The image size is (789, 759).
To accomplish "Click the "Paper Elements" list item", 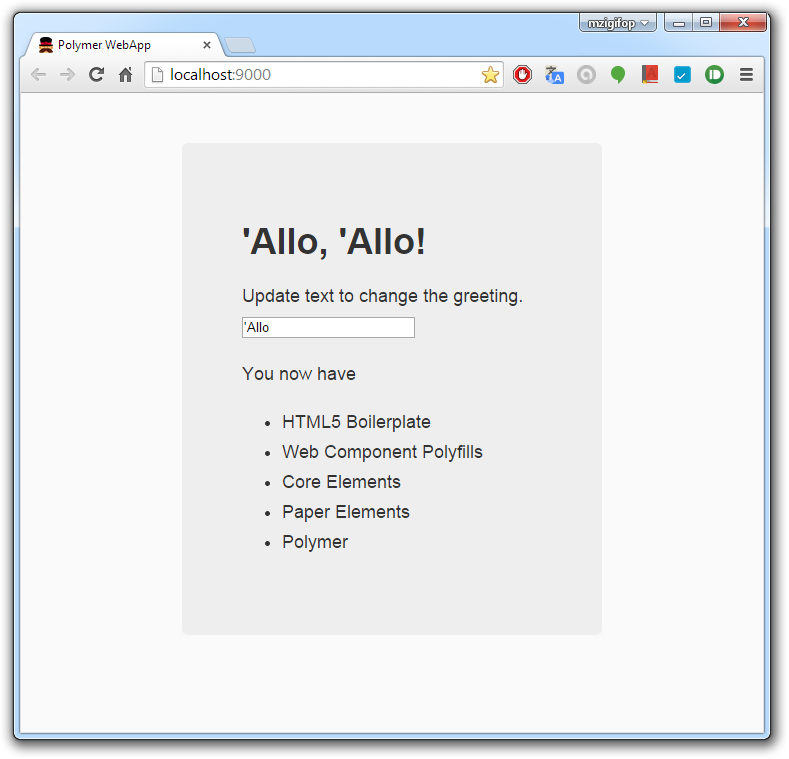I will 346,512.
